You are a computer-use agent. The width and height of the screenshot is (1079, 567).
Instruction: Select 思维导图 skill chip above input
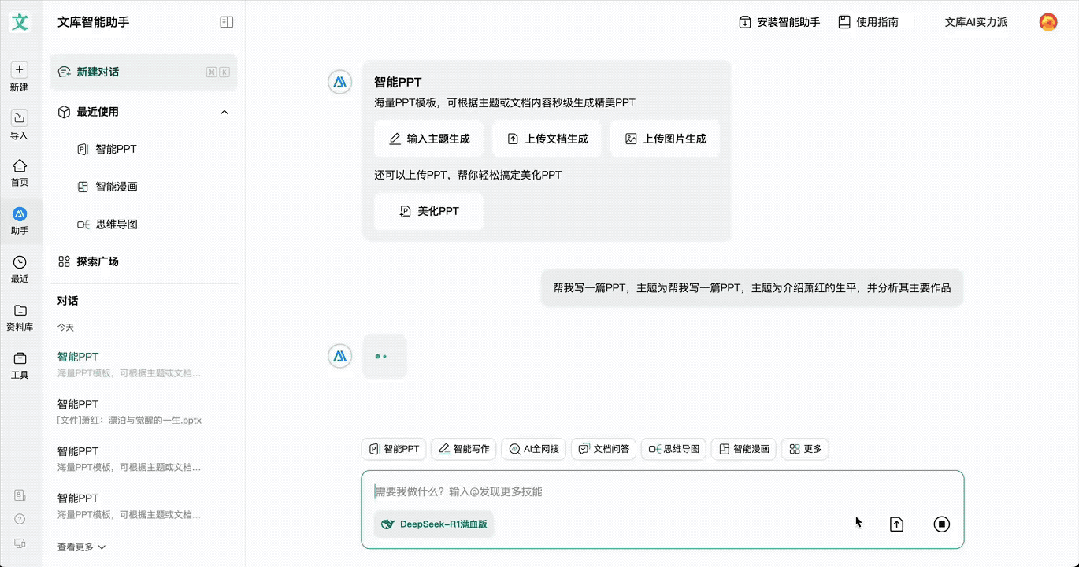(674, 449)
